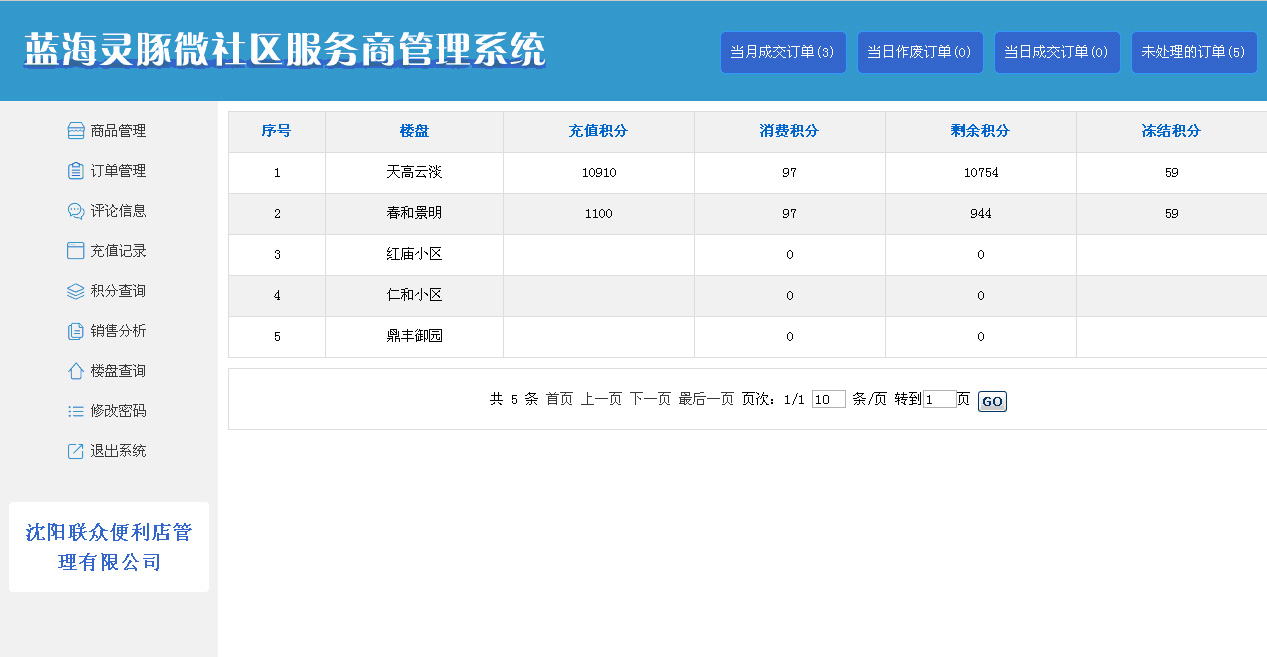Click the 销售分析 document icon
Viewport: 1267px width, 657px height.
pyautogui.click(x=75, y=331)
